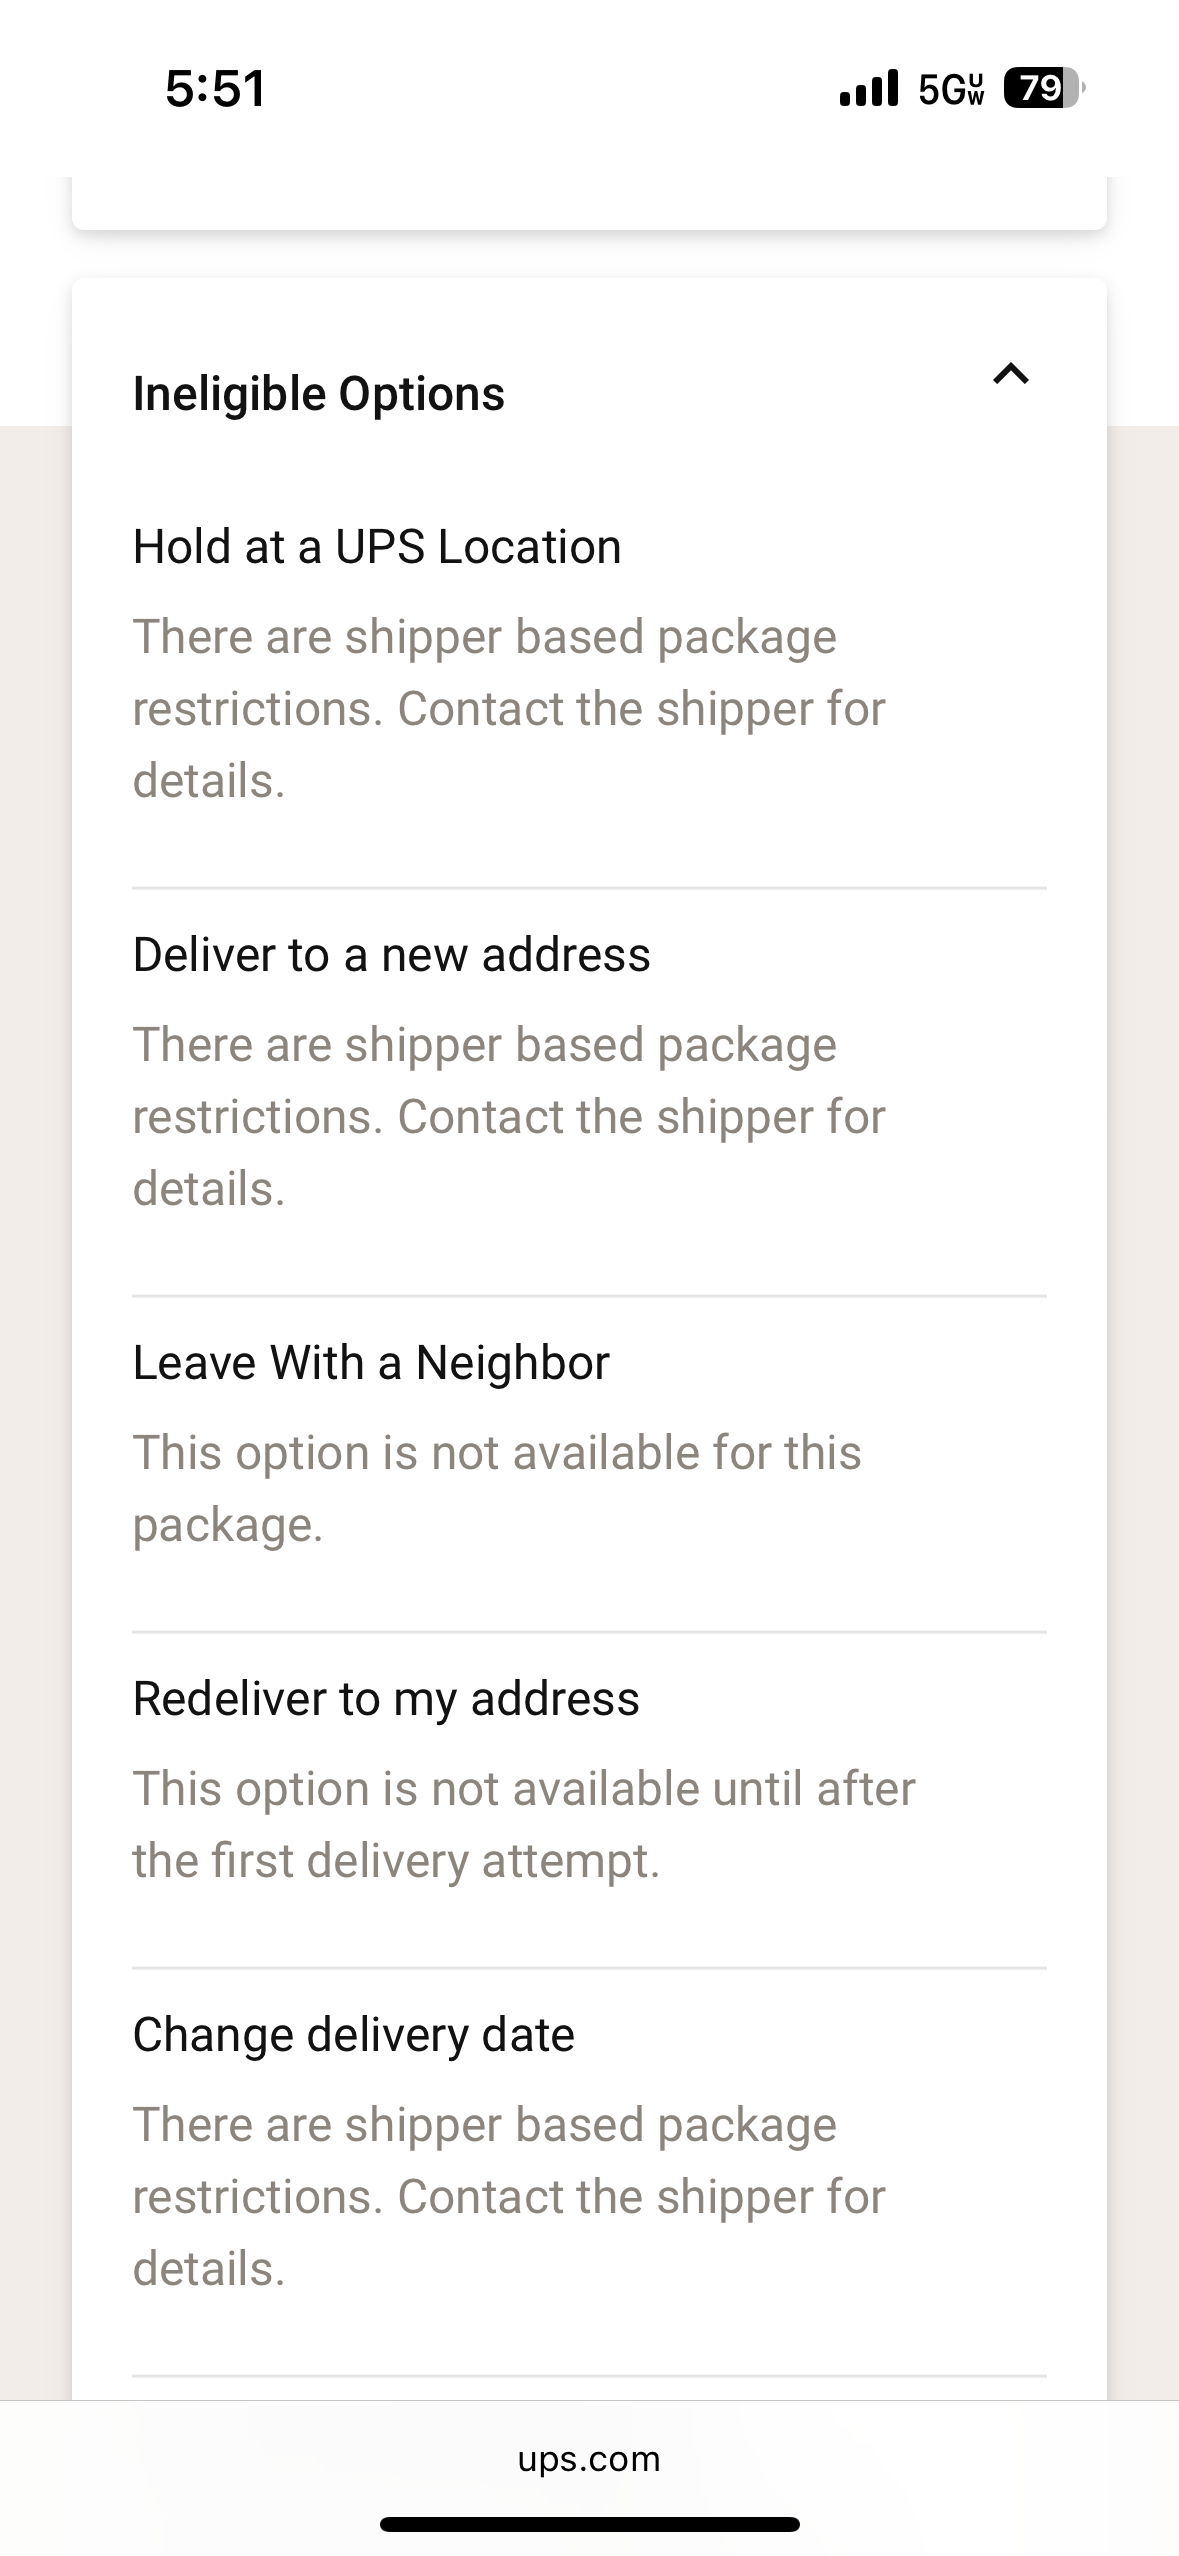
Task: Tap restriction text under Change delivery date
Action: (509, 2197)
